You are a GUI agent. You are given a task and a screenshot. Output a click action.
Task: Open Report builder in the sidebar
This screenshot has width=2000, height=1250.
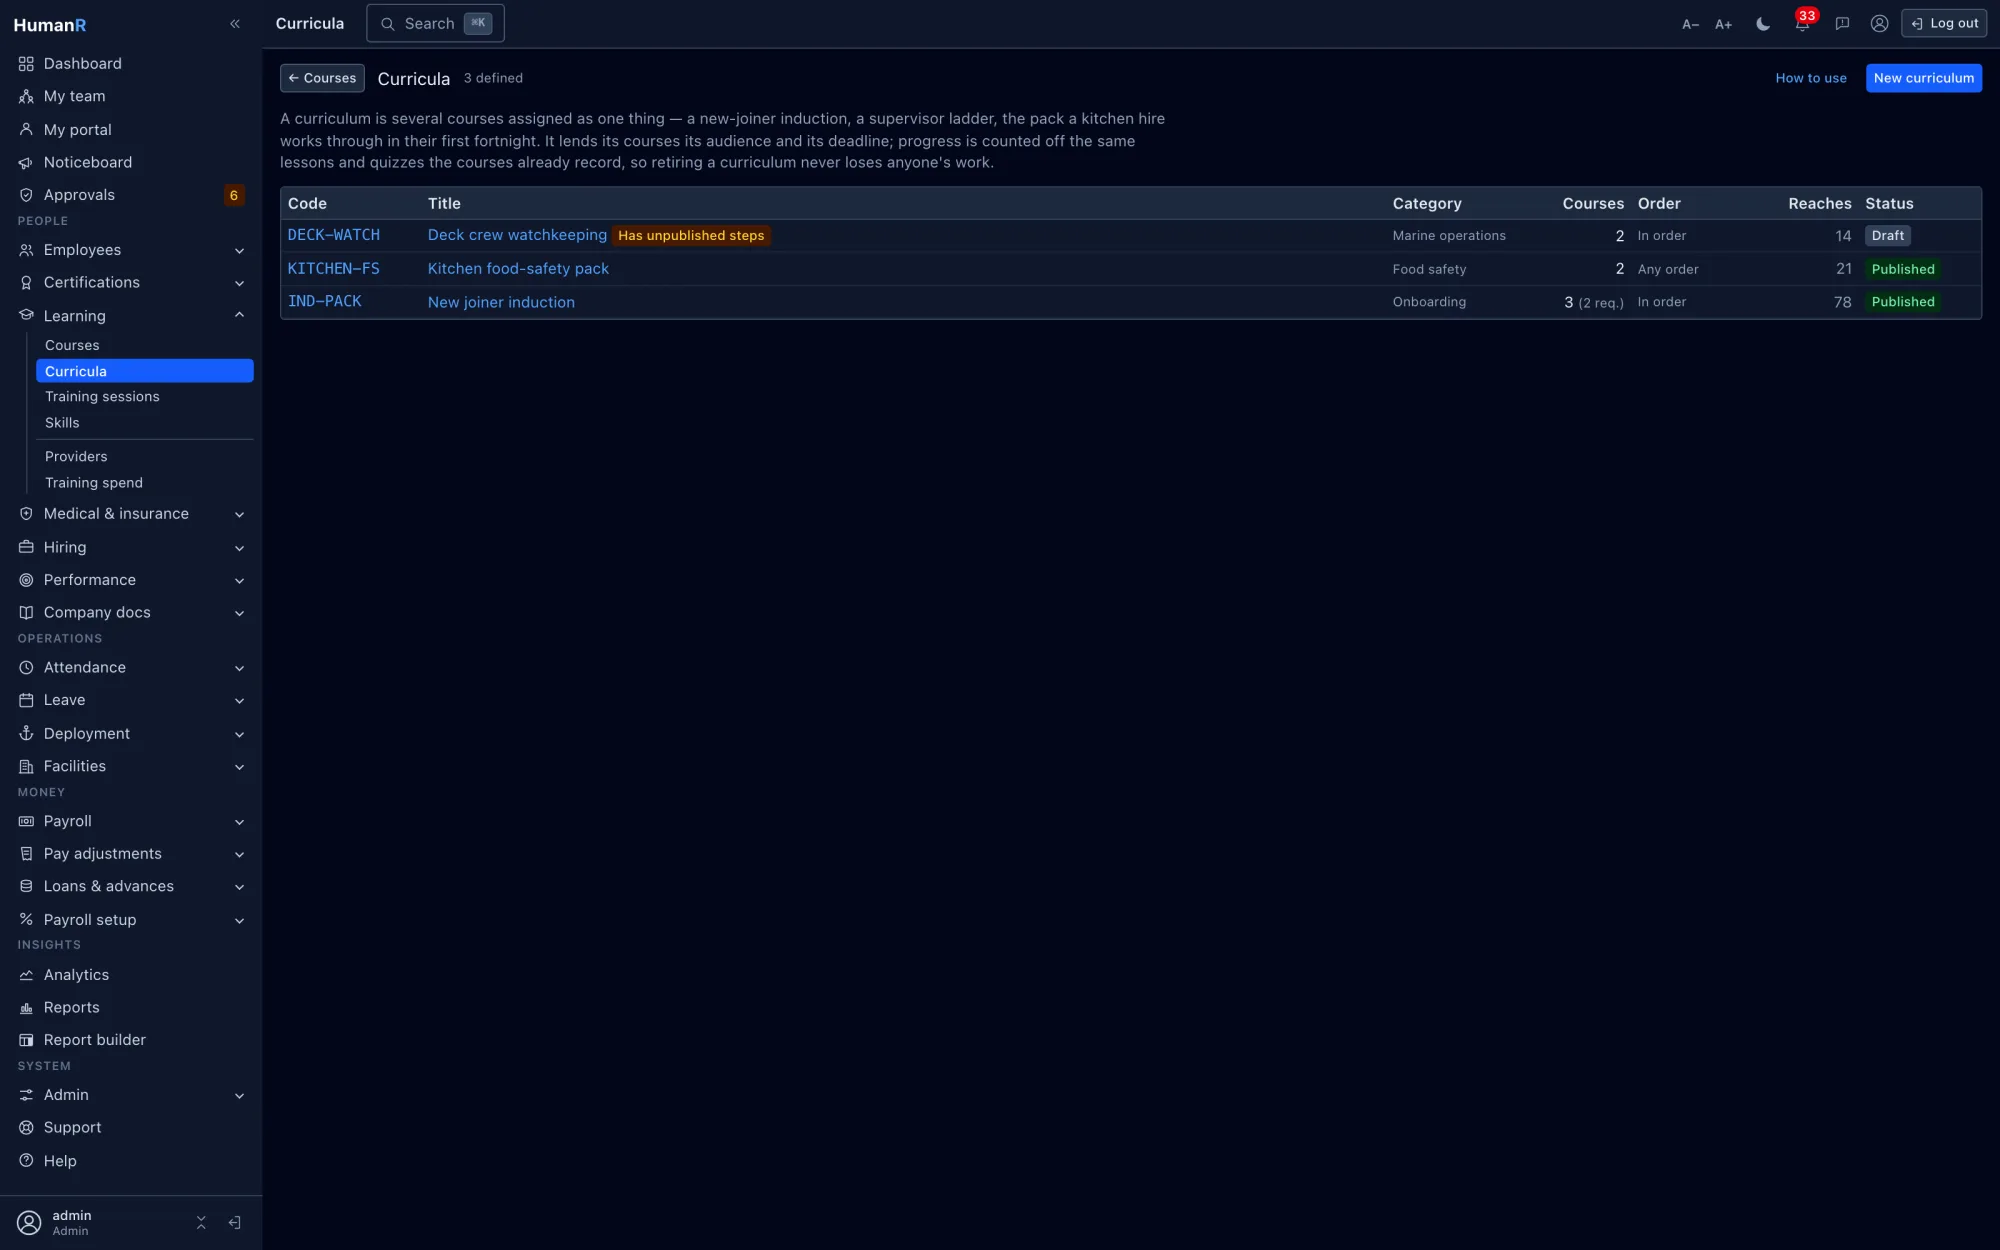[x=131, y=1041]
